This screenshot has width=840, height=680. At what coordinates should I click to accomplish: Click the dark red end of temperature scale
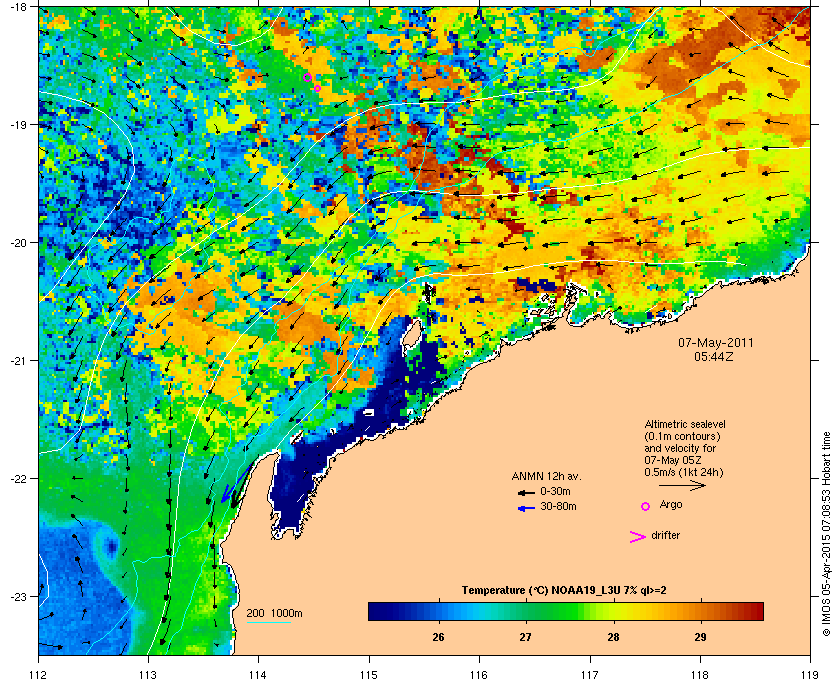pos(758,611)
